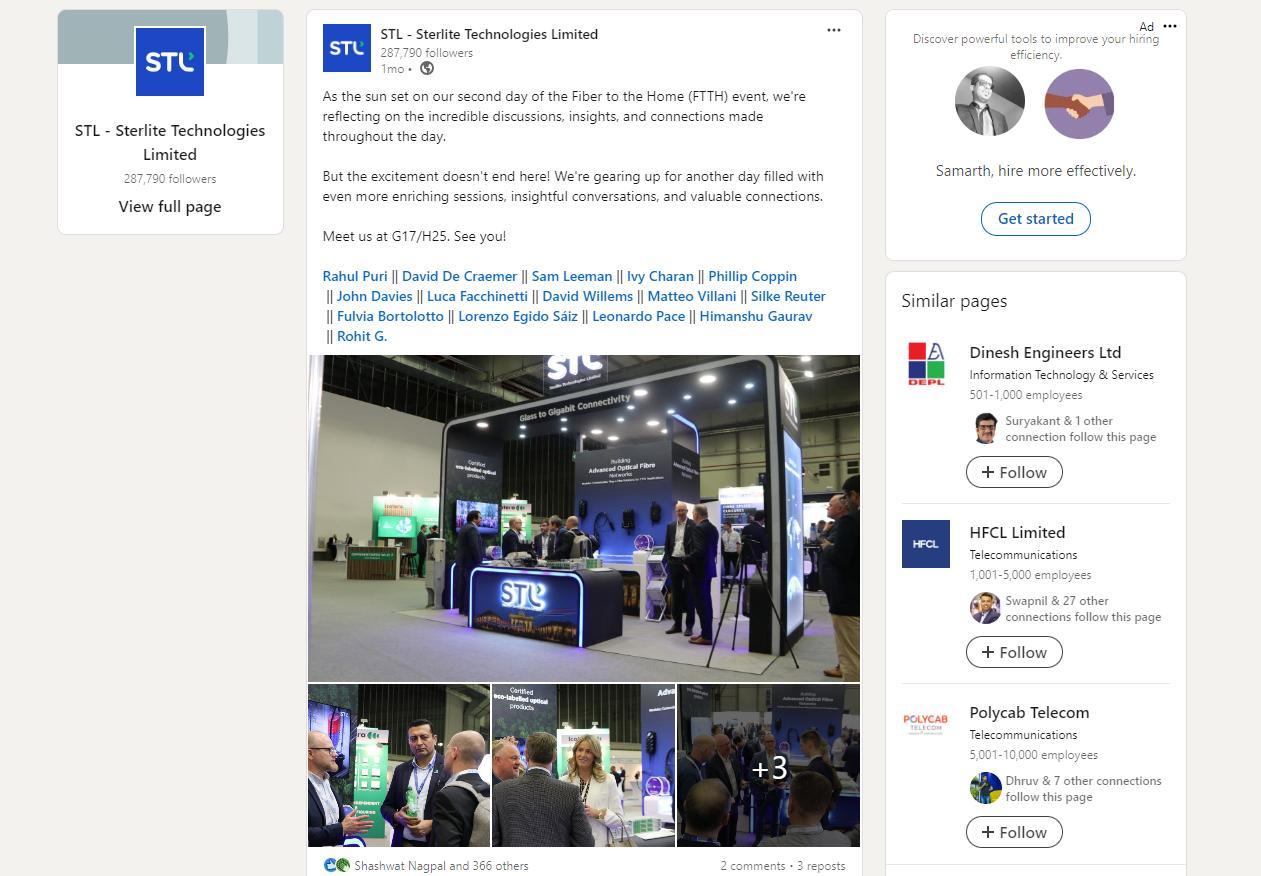Follow Dinesh Engineers Ltd
This screenshot has width=1261, height=876.
pyautogui.click(x=1014, y=472)
